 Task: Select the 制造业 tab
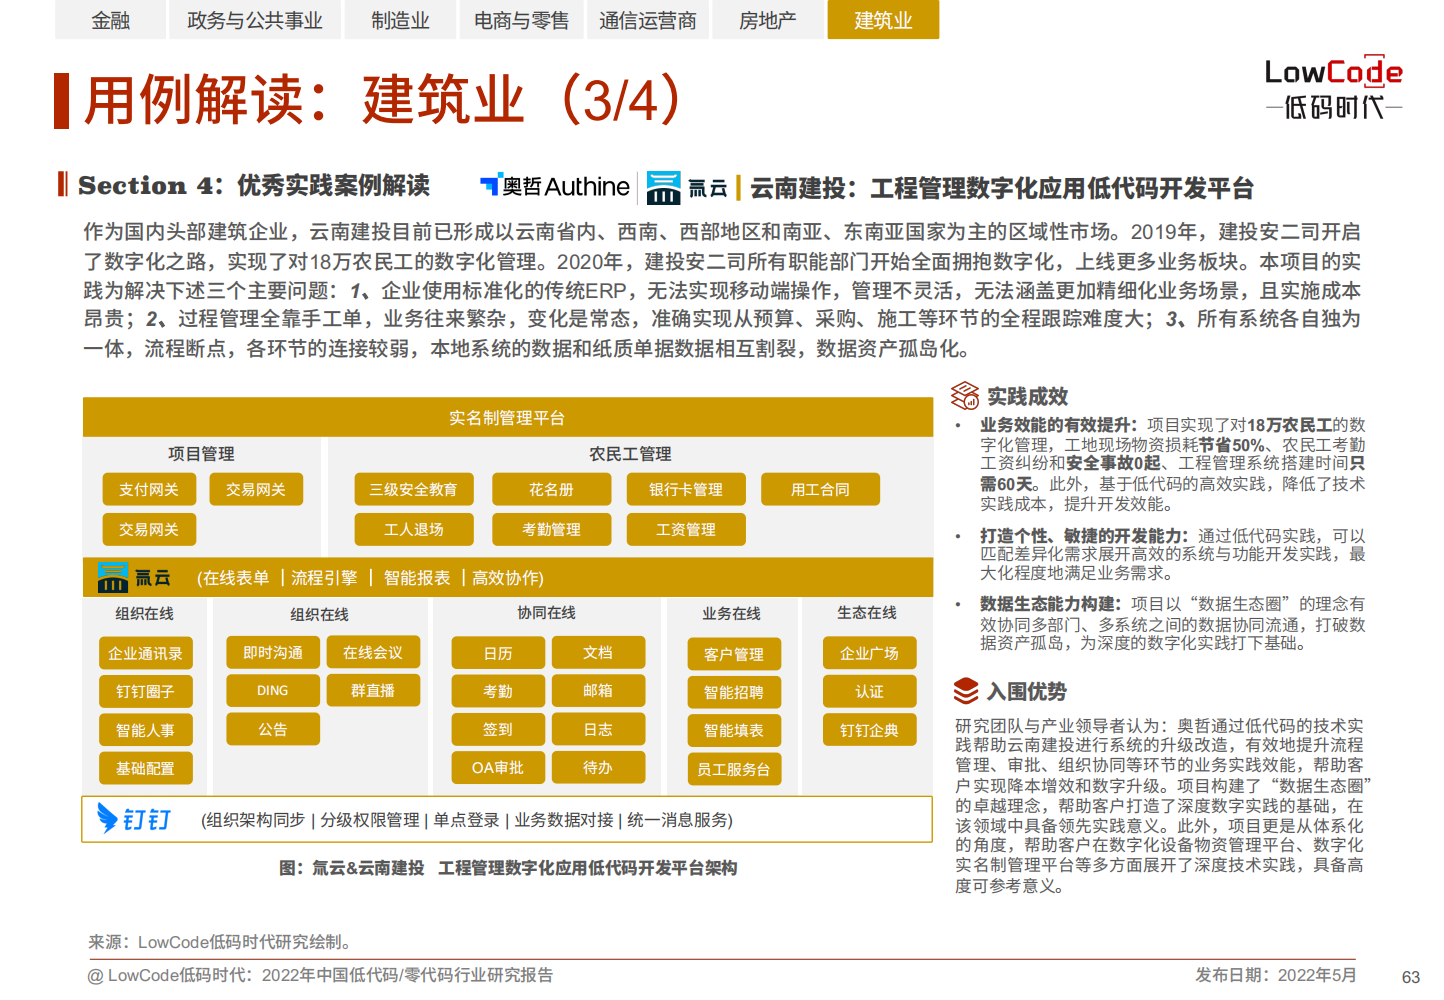tap(400, 20)
